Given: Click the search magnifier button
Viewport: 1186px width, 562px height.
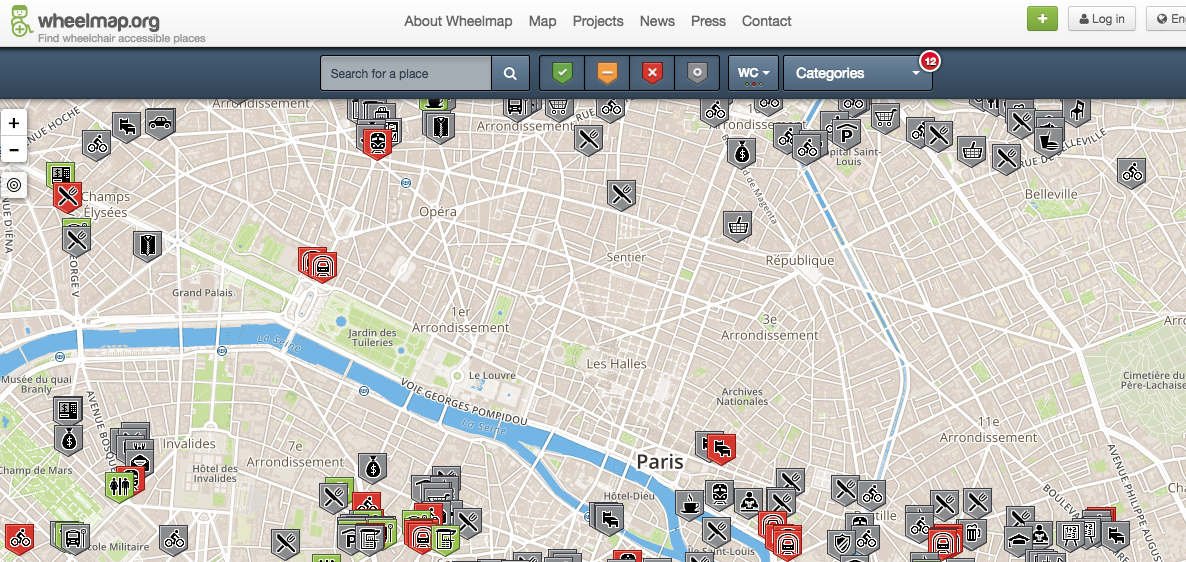Looking at the screenshot, I should [511, 73].
